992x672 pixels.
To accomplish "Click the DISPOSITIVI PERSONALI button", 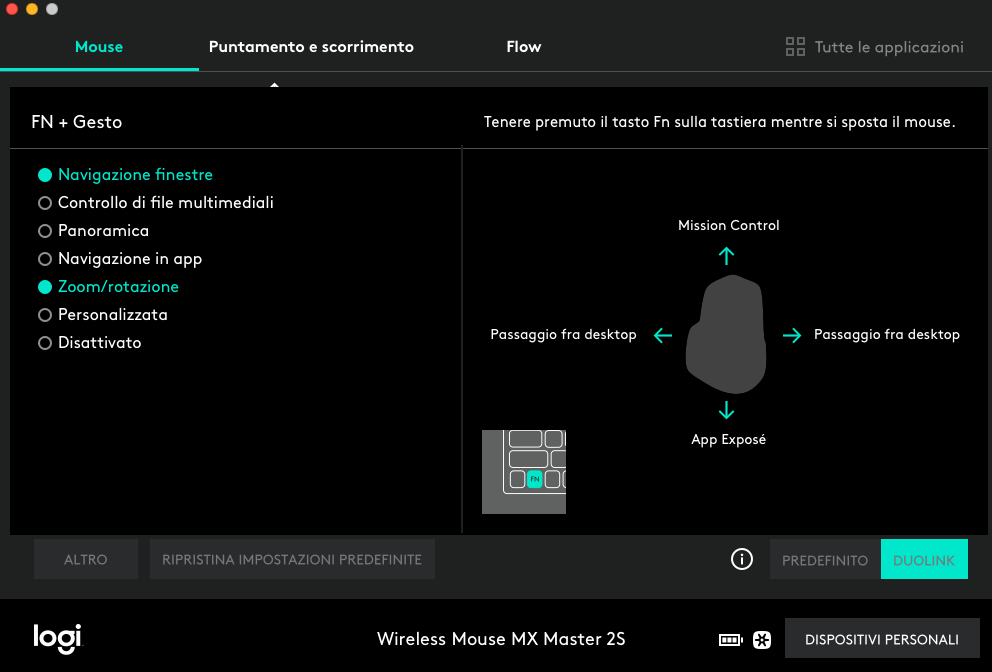I will pyautogui.click(x=881, y=640).
